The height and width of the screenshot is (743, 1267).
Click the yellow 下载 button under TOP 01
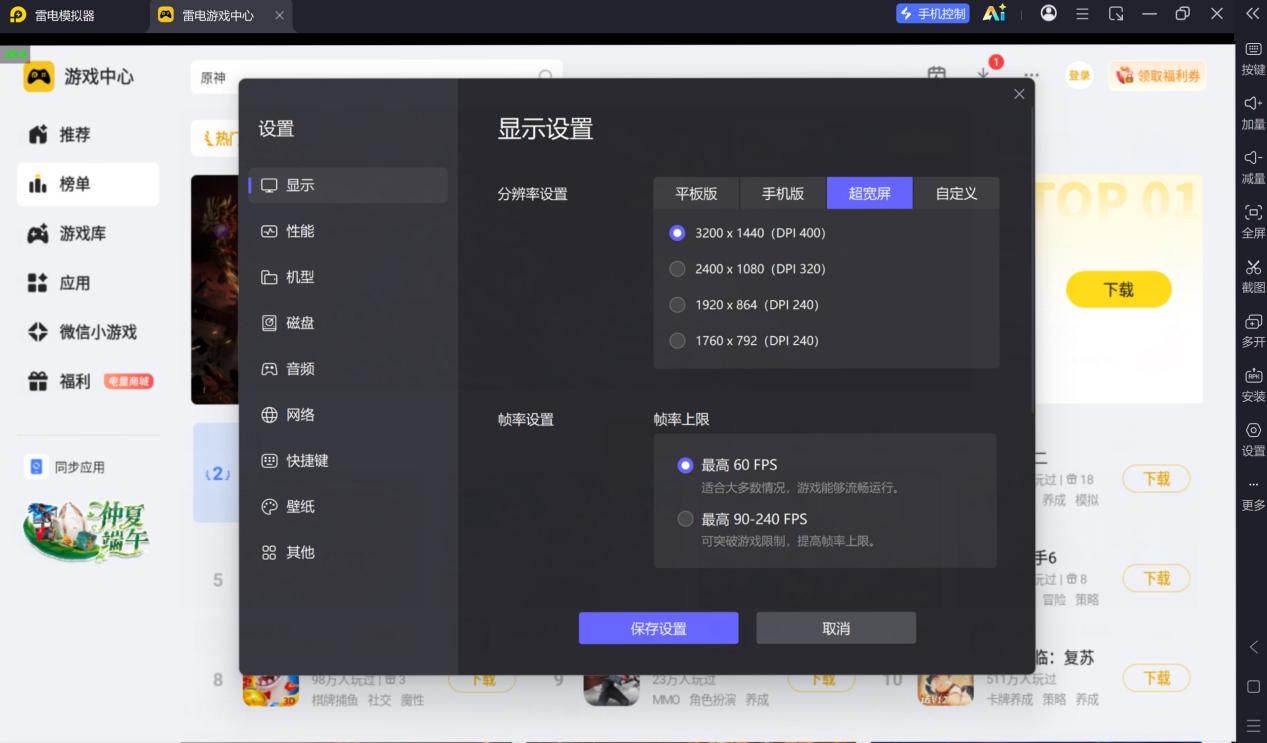(x=1118, y=290)
